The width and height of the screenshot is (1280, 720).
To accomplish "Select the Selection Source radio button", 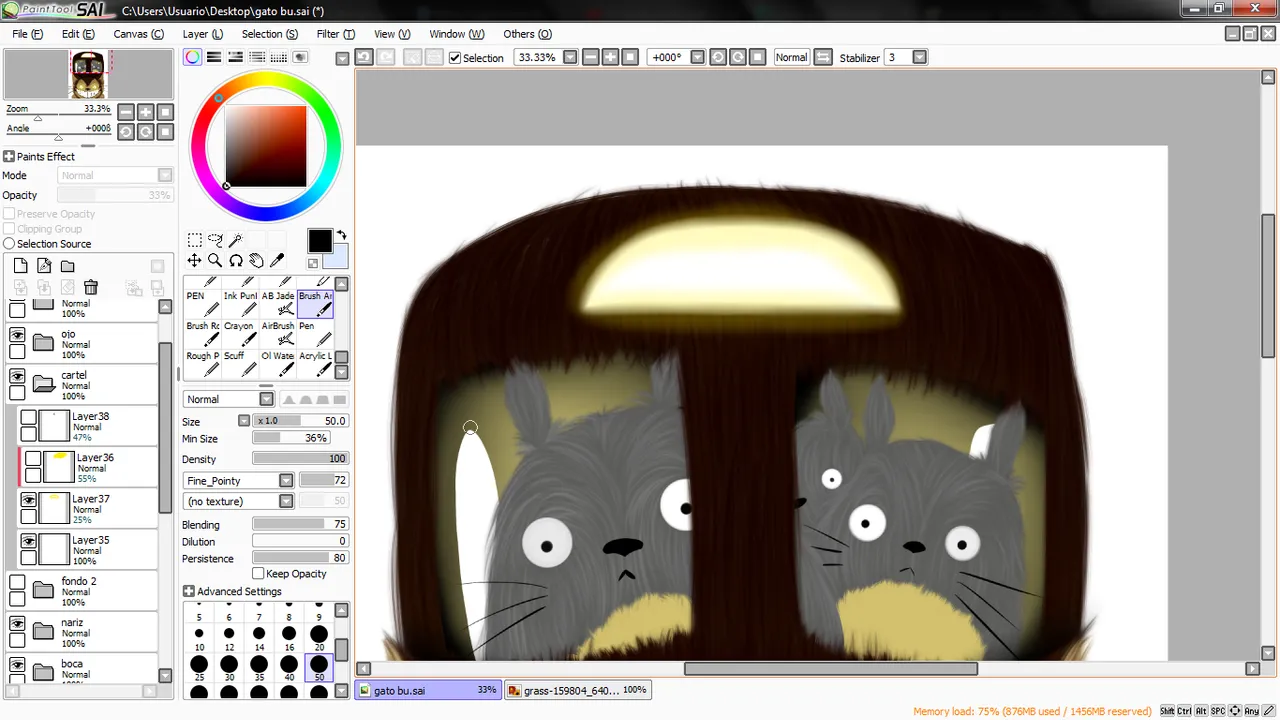I will coord(9,244).
